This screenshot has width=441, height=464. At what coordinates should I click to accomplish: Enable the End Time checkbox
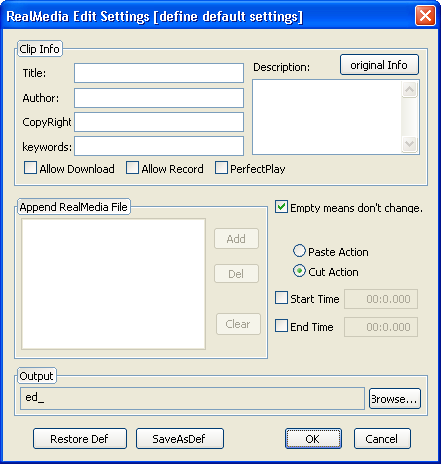[281, 326]
